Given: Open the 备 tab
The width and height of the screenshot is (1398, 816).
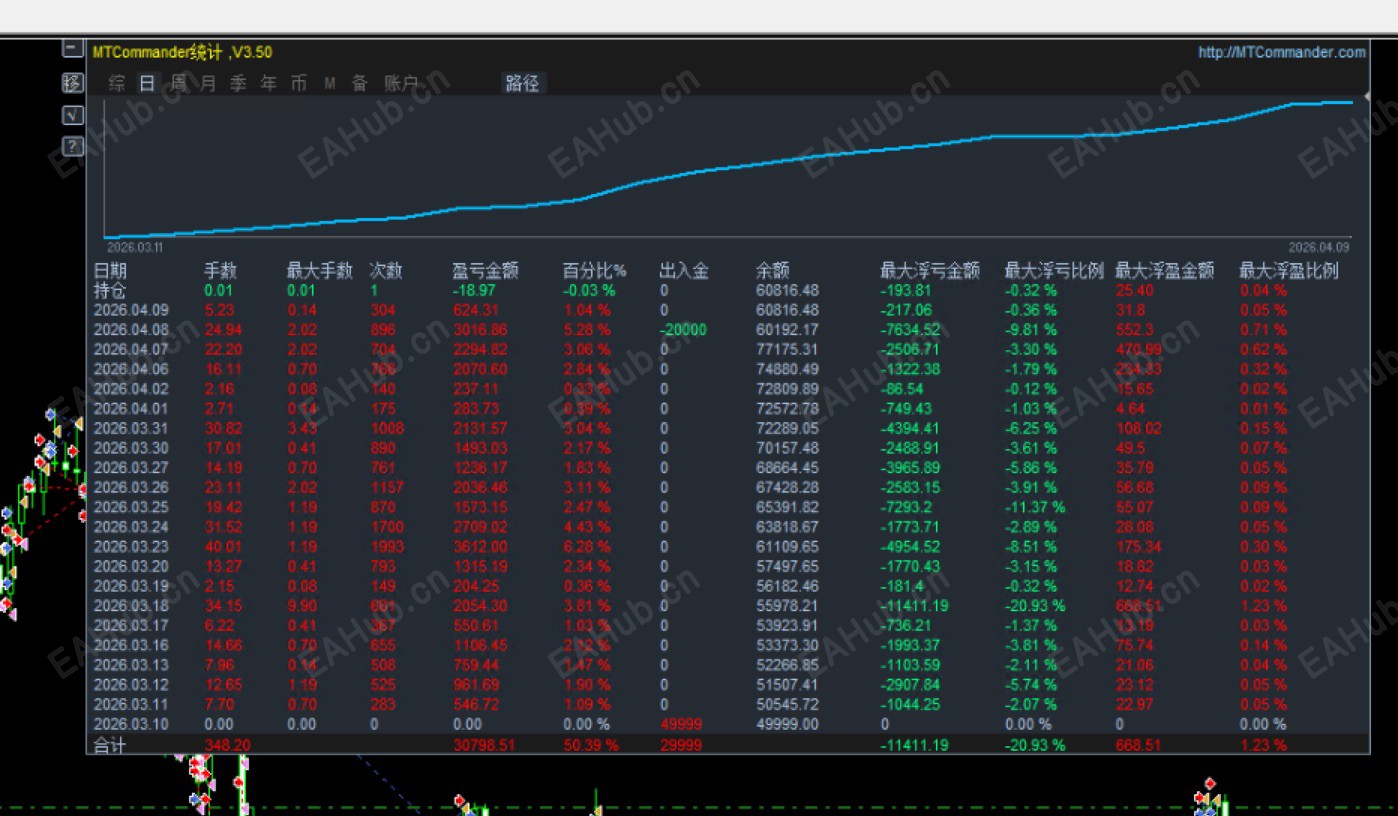Looking at the screenshot, I should [x=359, y=84].
